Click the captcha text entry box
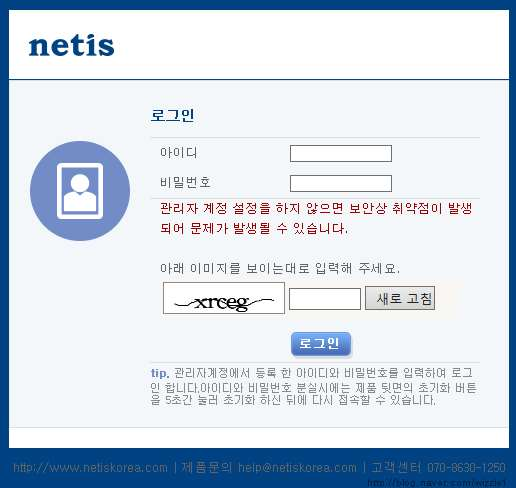 click(x=325, y=299)
